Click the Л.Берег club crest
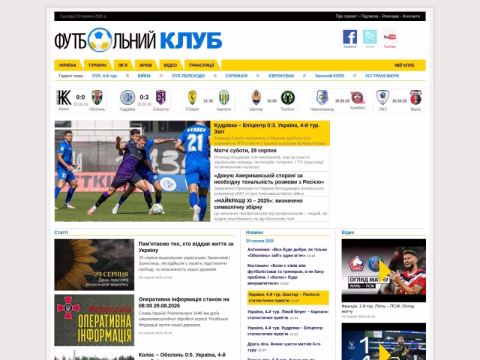Viewport: 480px width, 360px height. 192,98
